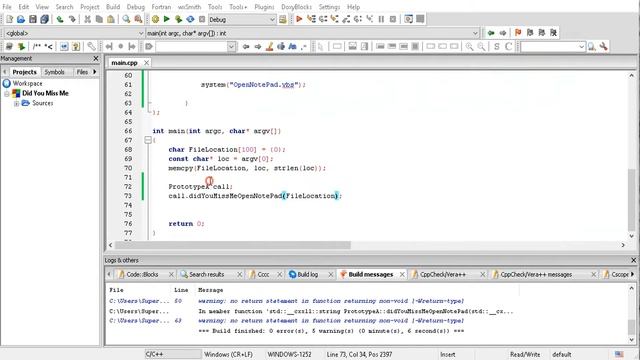Click the highlight marker icon
640x360 pixels.
(269, 47)
